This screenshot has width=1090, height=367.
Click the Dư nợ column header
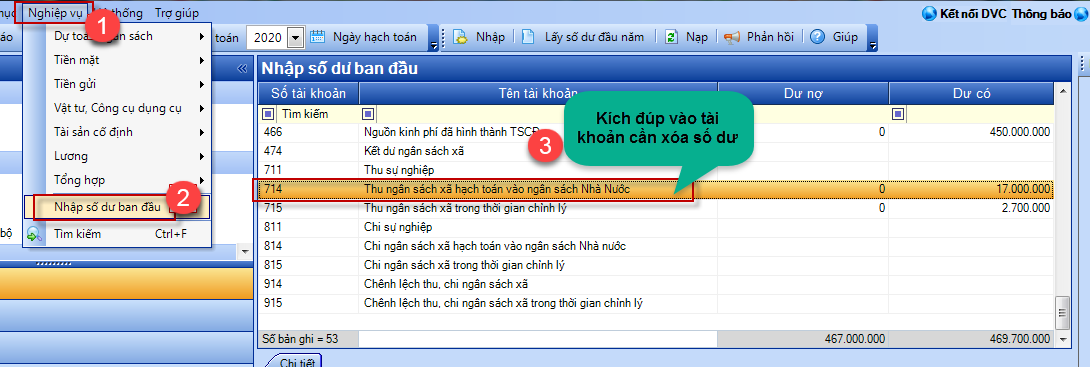(x=803, y=93)
